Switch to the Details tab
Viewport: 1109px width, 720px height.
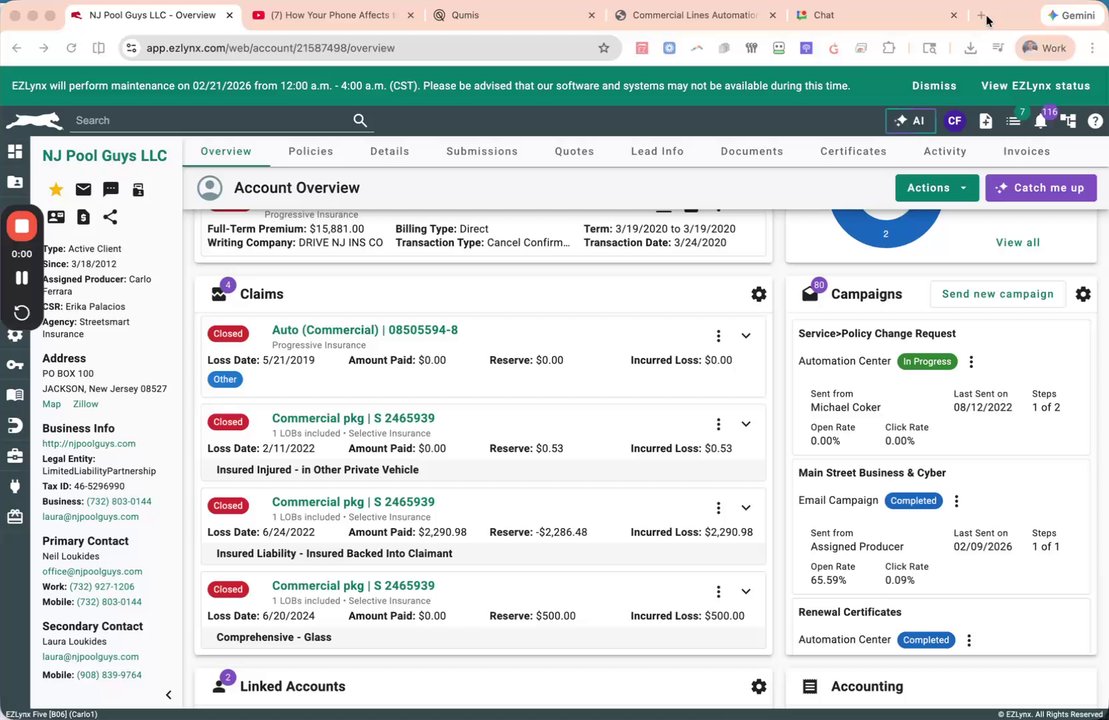pyautogui.click(x=390, y=151)
